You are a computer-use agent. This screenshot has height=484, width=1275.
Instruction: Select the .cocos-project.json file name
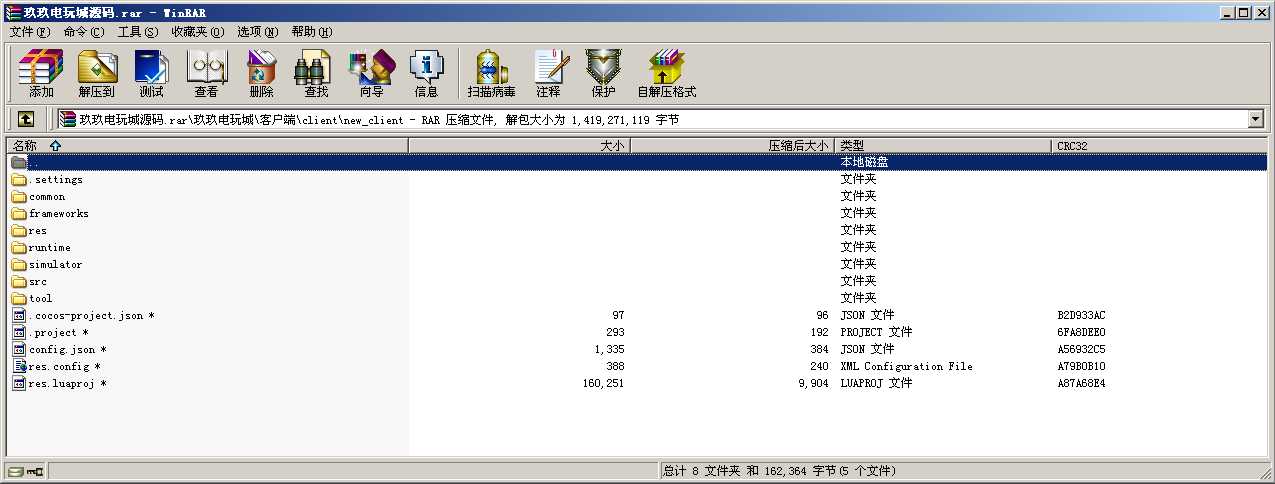coord(91,316)
